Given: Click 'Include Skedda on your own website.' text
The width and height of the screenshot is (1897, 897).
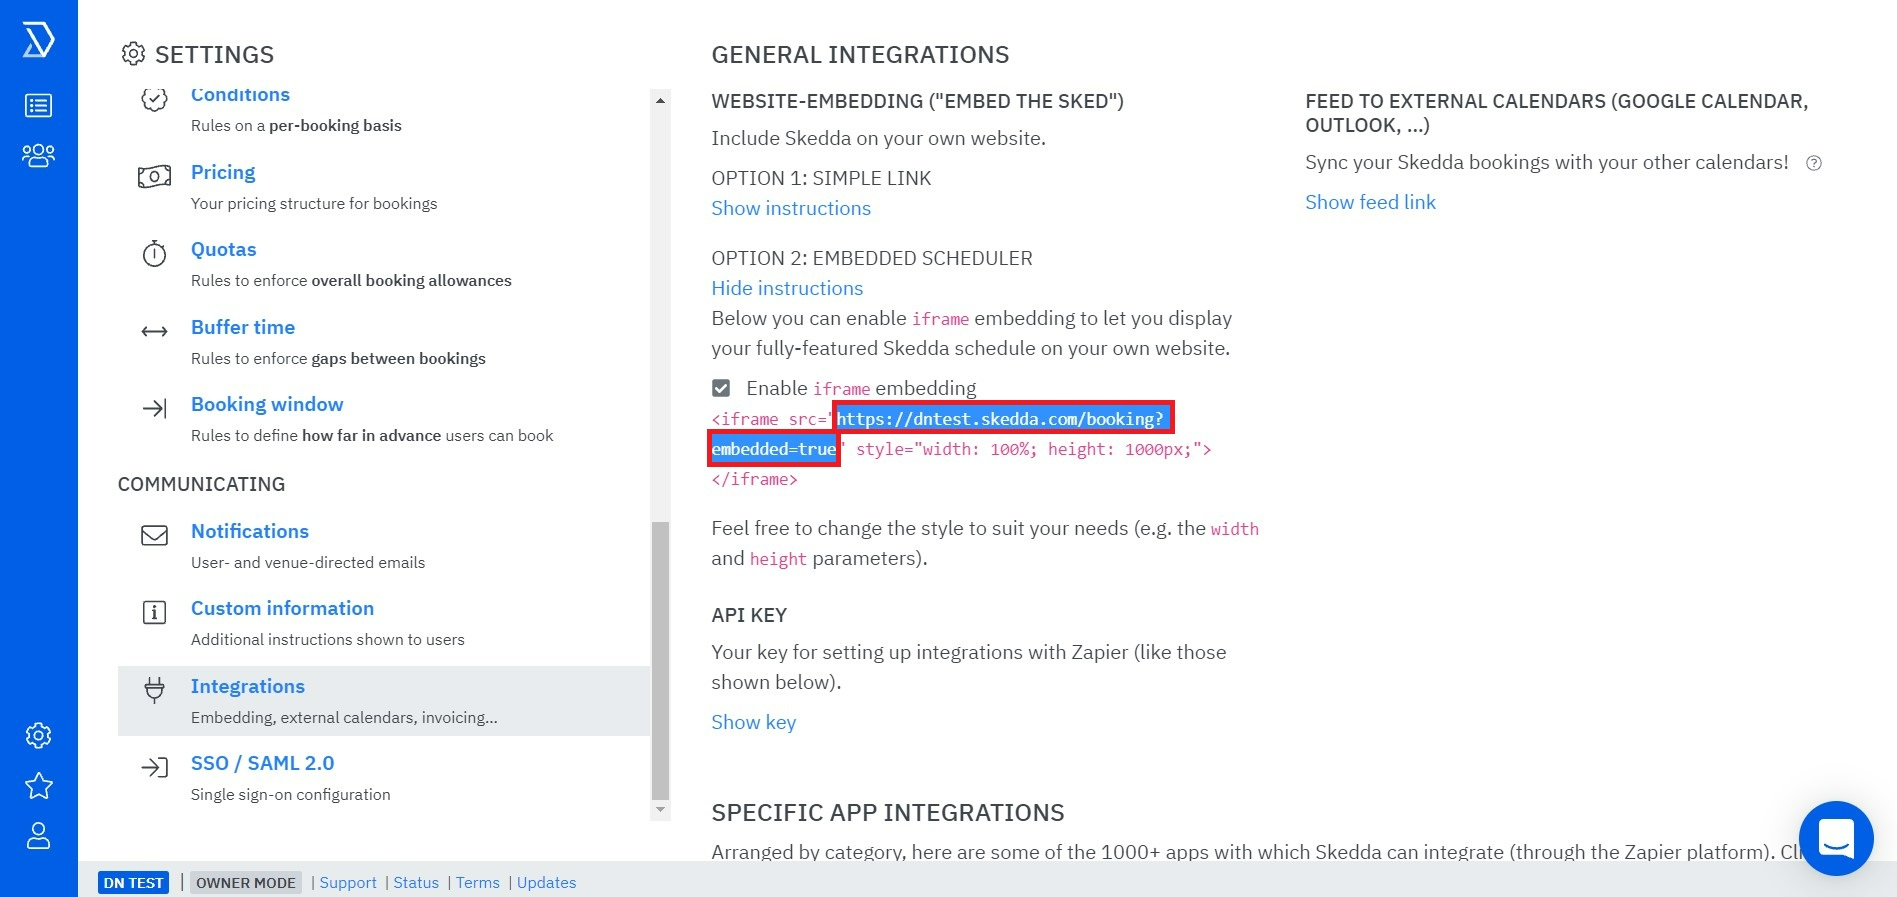Looking at the screenshot, I should (x=878, y=138).
